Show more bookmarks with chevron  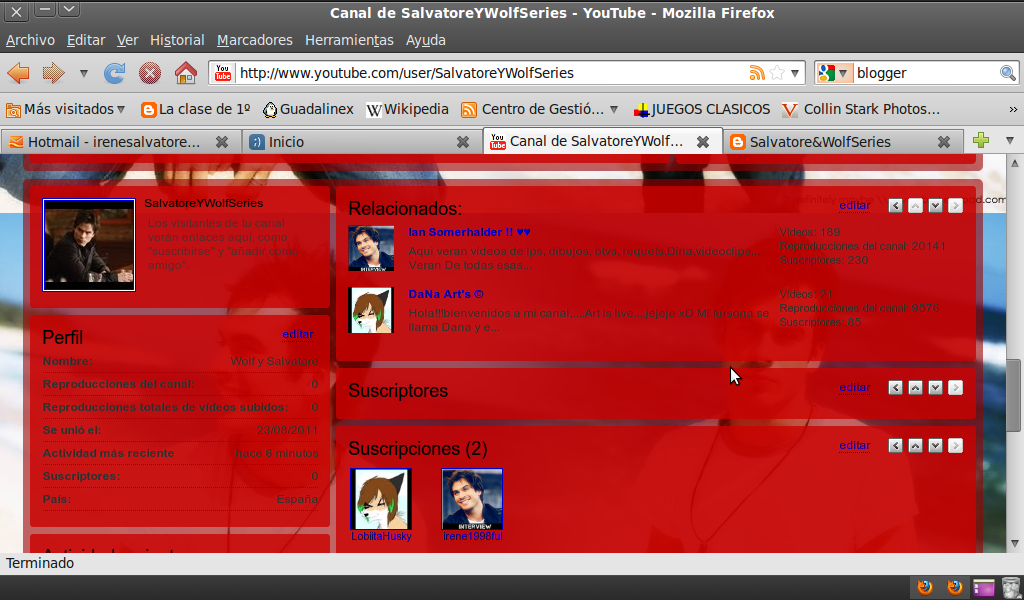pyautogui.click(x=1013, y=109)
